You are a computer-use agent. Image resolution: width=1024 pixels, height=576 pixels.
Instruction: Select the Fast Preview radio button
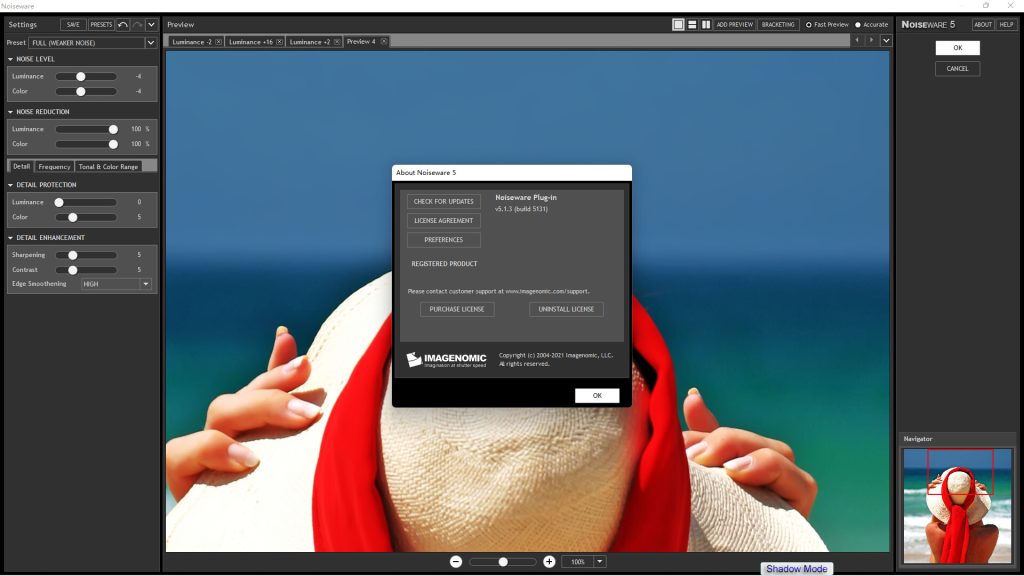click(809, 25)
